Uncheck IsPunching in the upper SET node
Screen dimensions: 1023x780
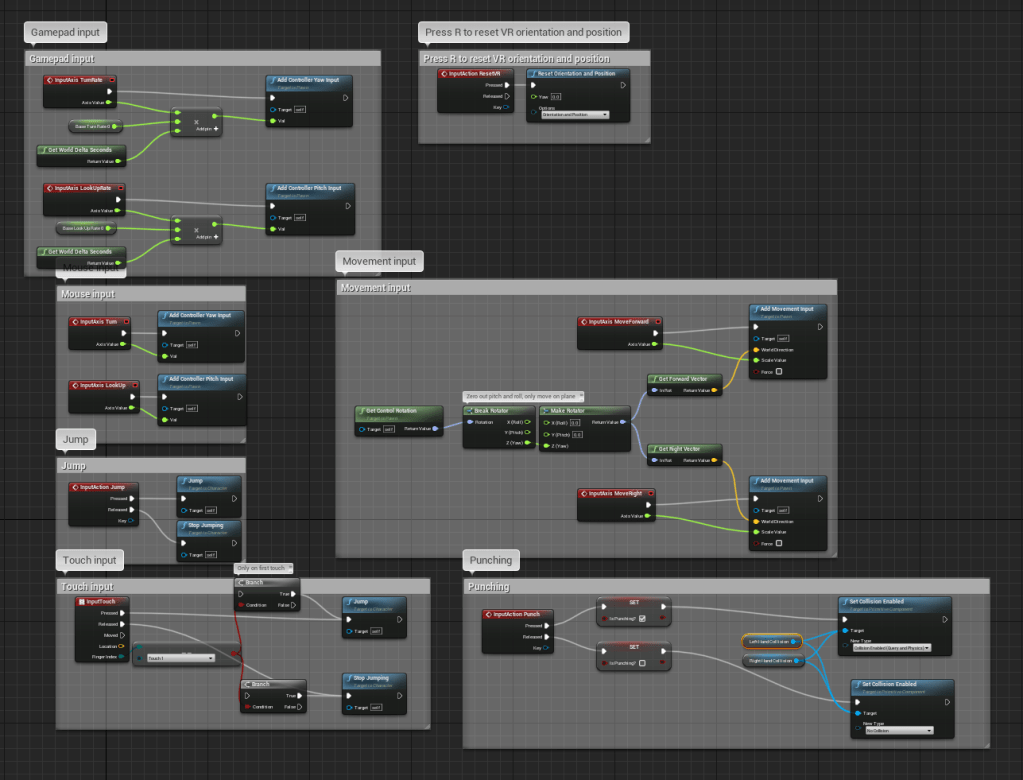click(x=642, y=618)
